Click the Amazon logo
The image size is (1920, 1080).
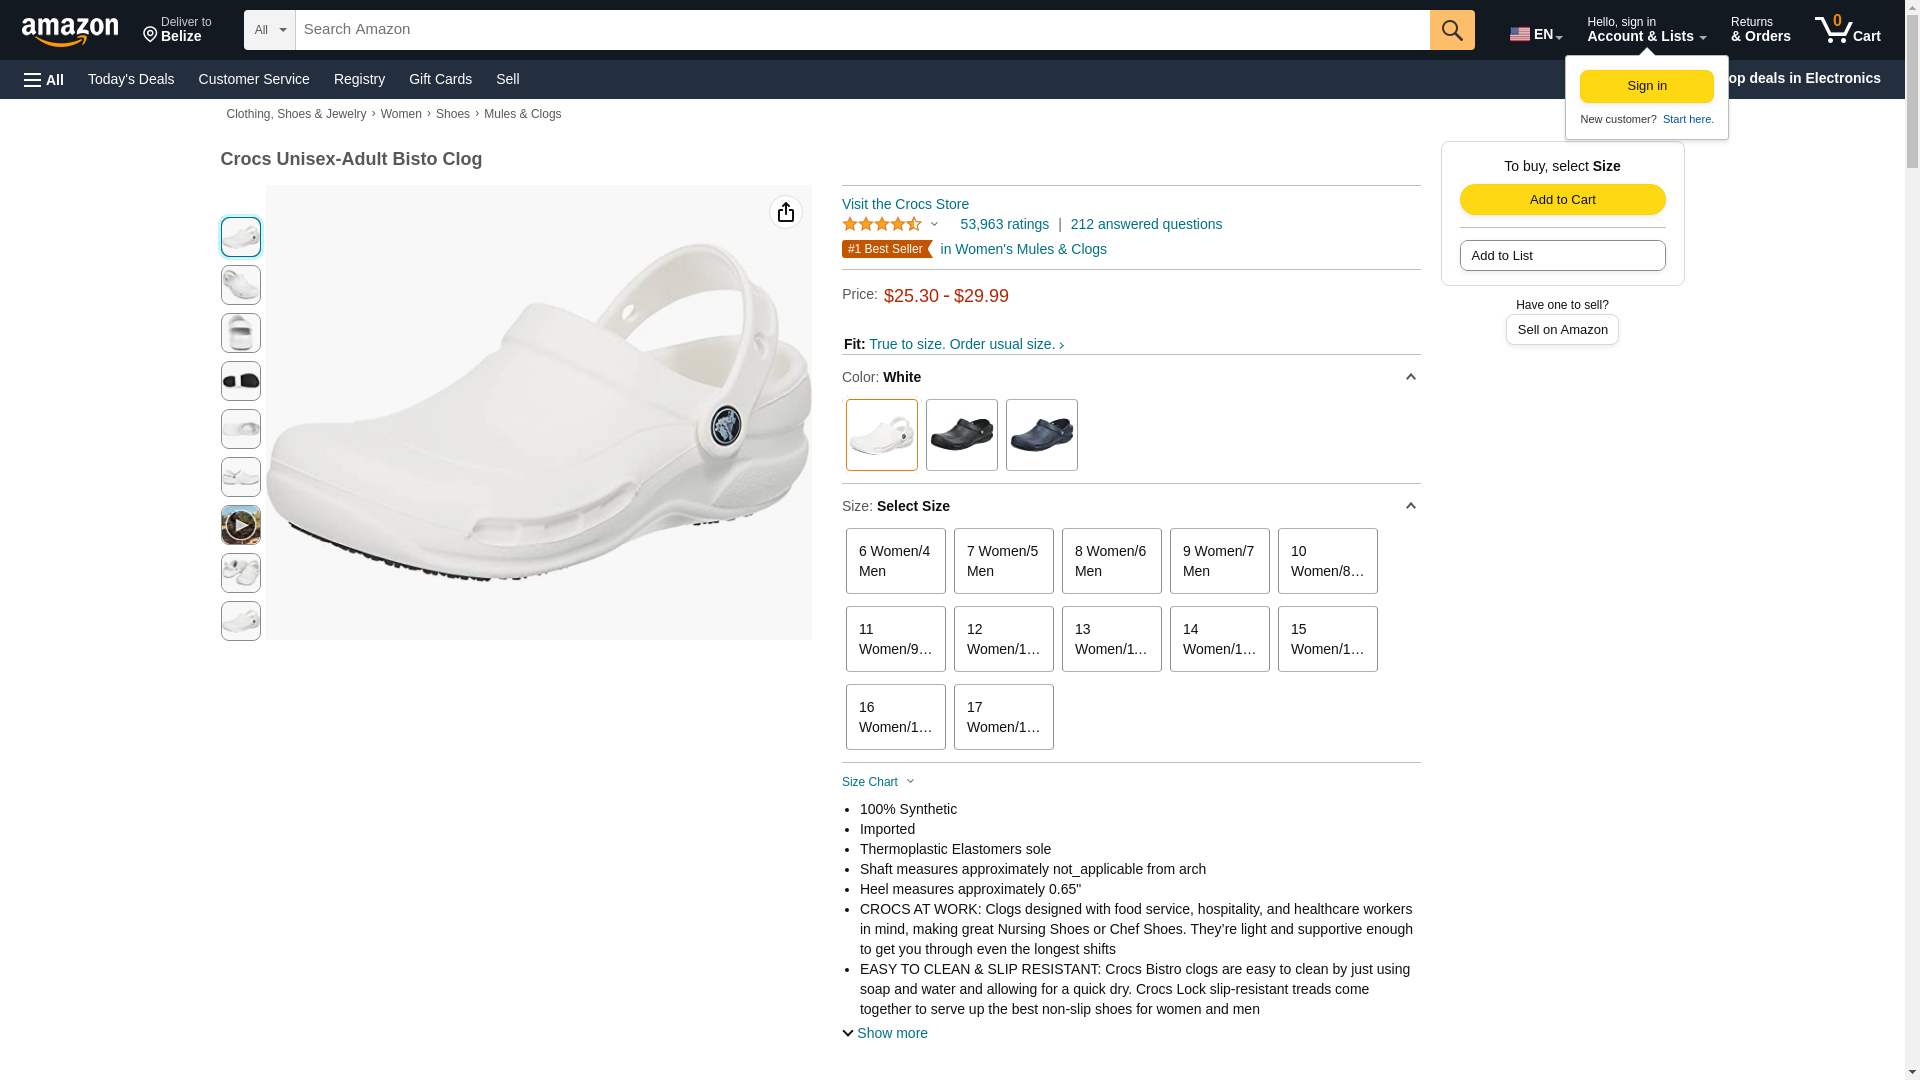pyautogui.click(x=70, y=31)
